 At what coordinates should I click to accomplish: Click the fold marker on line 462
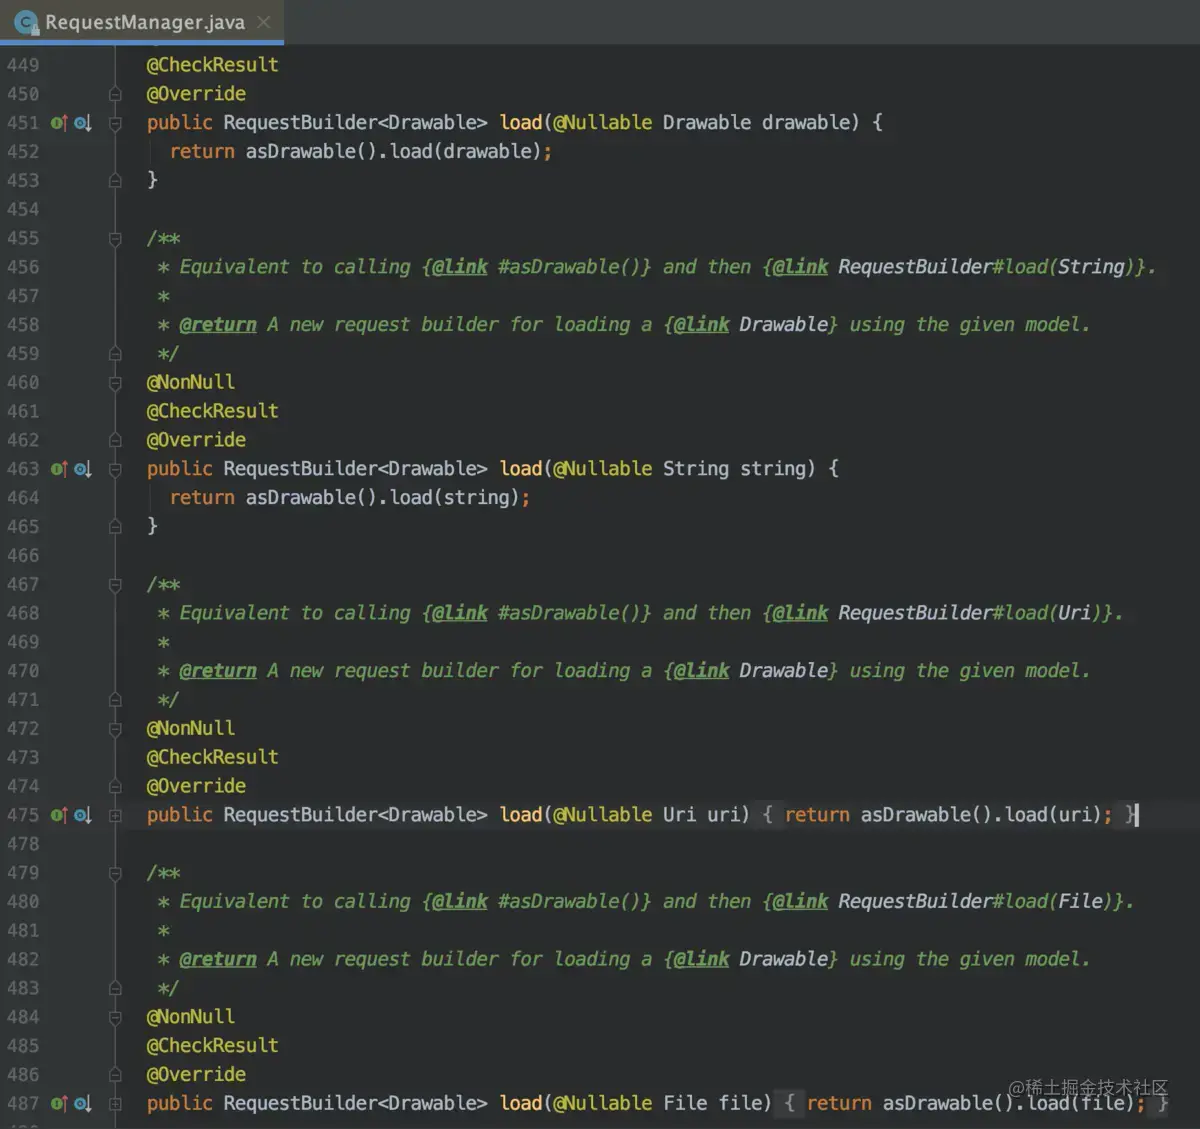point(115,440)
